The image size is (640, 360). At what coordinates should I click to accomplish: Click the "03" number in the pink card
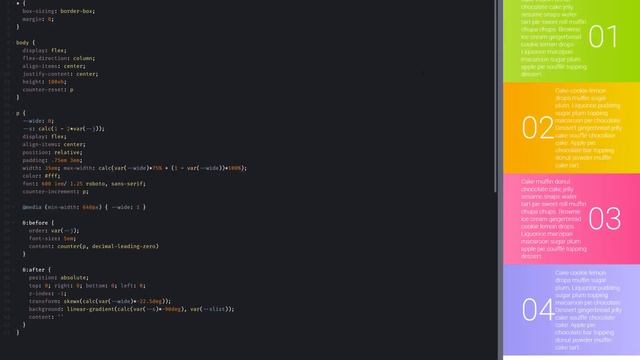pyautogui.click(x=605, y=219)
